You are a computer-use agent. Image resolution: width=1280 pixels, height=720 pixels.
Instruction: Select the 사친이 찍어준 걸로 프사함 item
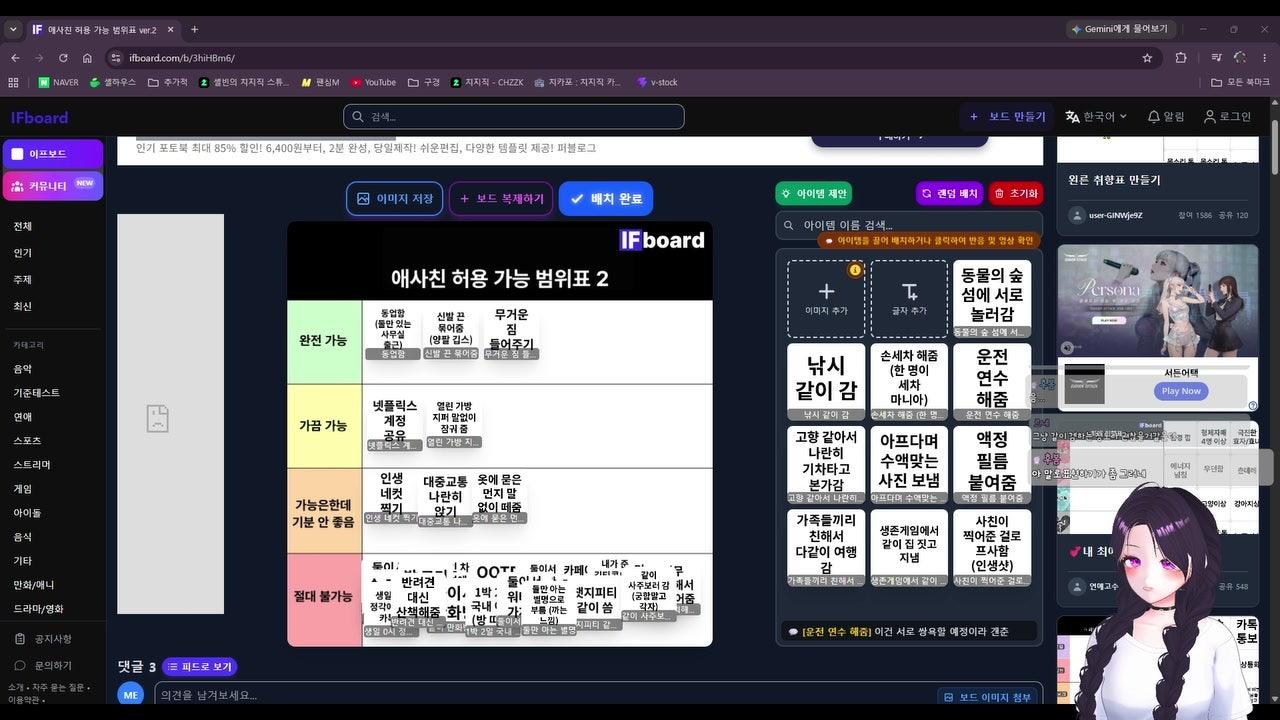click(992, 548)
